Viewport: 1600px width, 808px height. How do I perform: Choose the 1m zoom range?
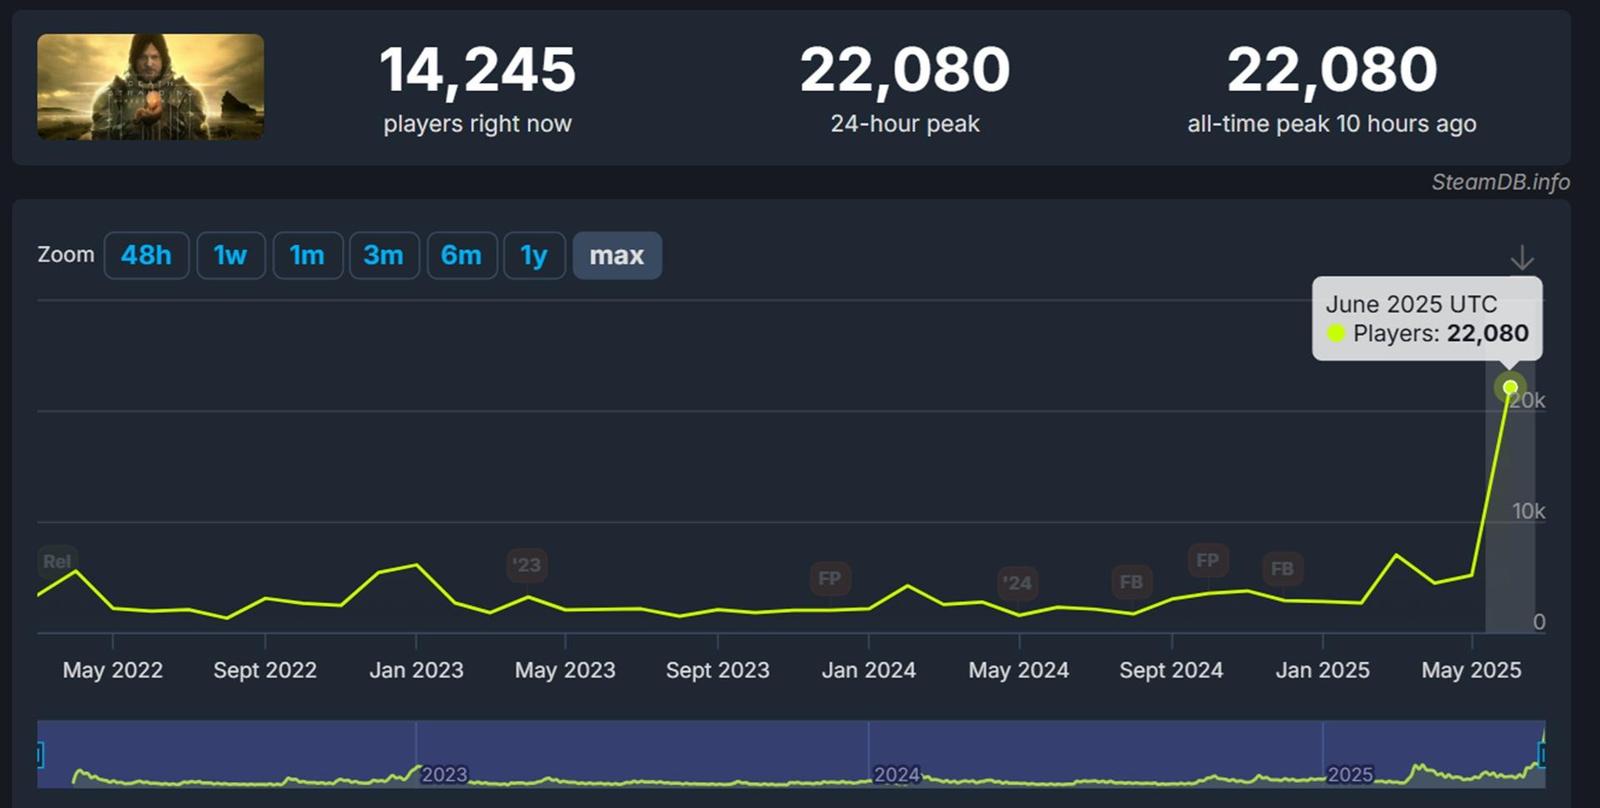pyautogui.click(x=307, y=256)
